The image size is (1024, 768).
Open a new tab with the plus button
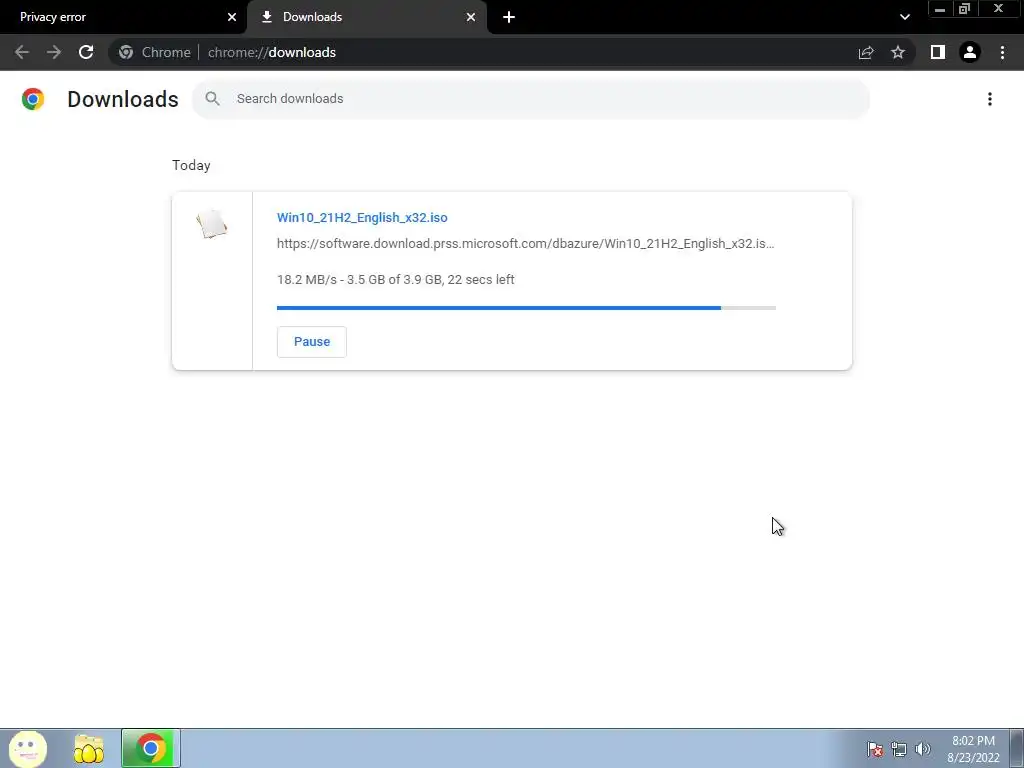tap(509, 17)
